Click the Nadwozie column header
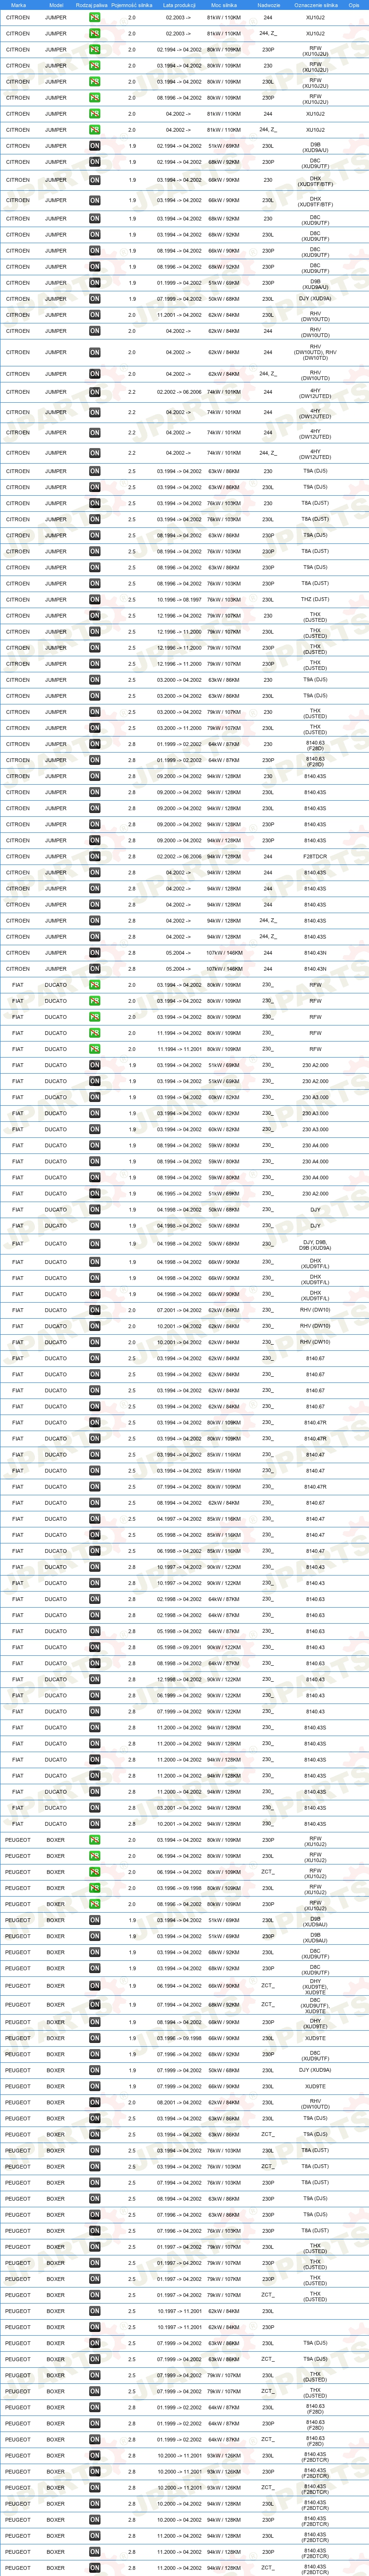The width and height of the screenshot is (369, 2576). tap(268, 5)
